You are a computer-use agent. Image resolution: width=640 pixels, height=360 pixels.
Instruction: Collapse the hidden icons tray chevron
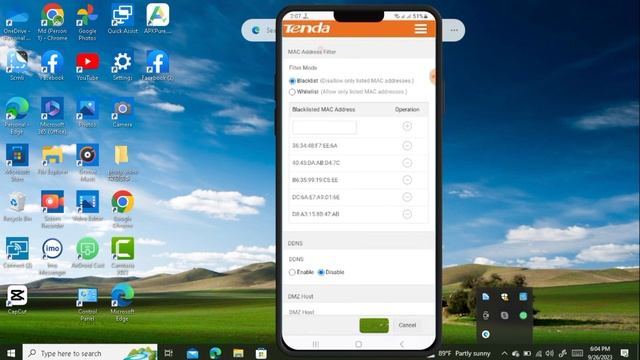coord(504,353)
